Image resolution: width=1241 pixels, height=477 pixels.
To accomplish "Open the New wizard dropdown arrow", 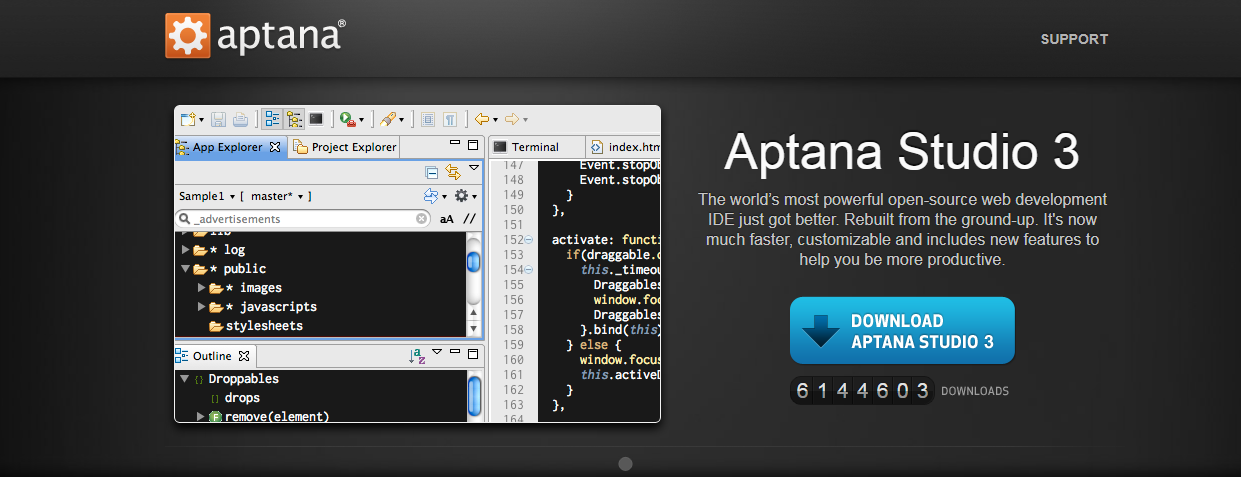I will tap(201, 120).
